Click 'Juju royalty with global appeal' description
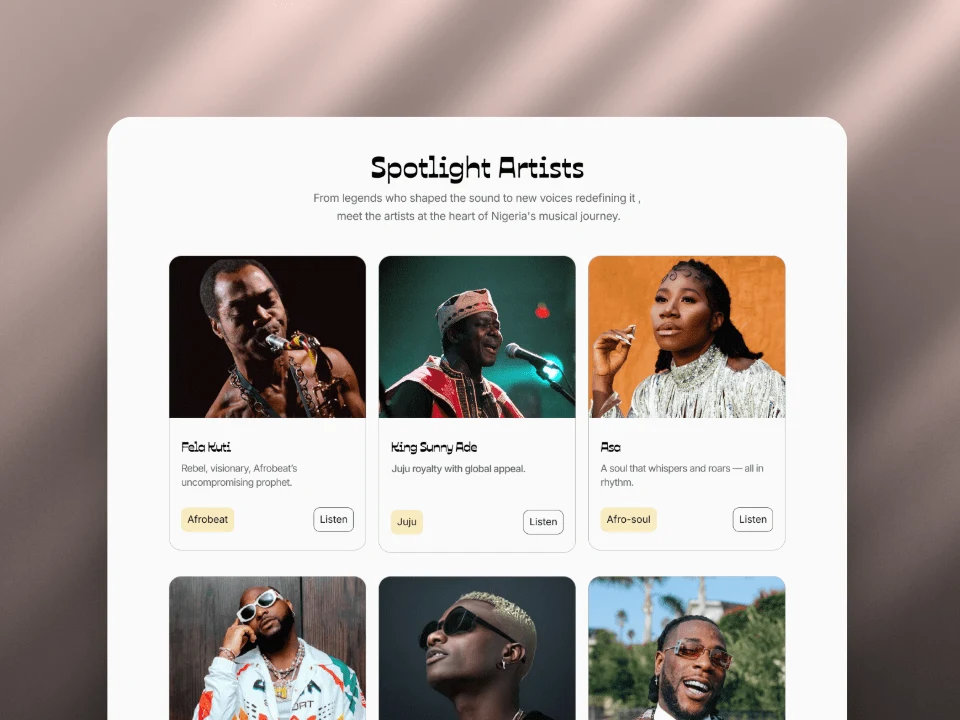The height and width of the screenshot is (720, 960). point(459,468)
